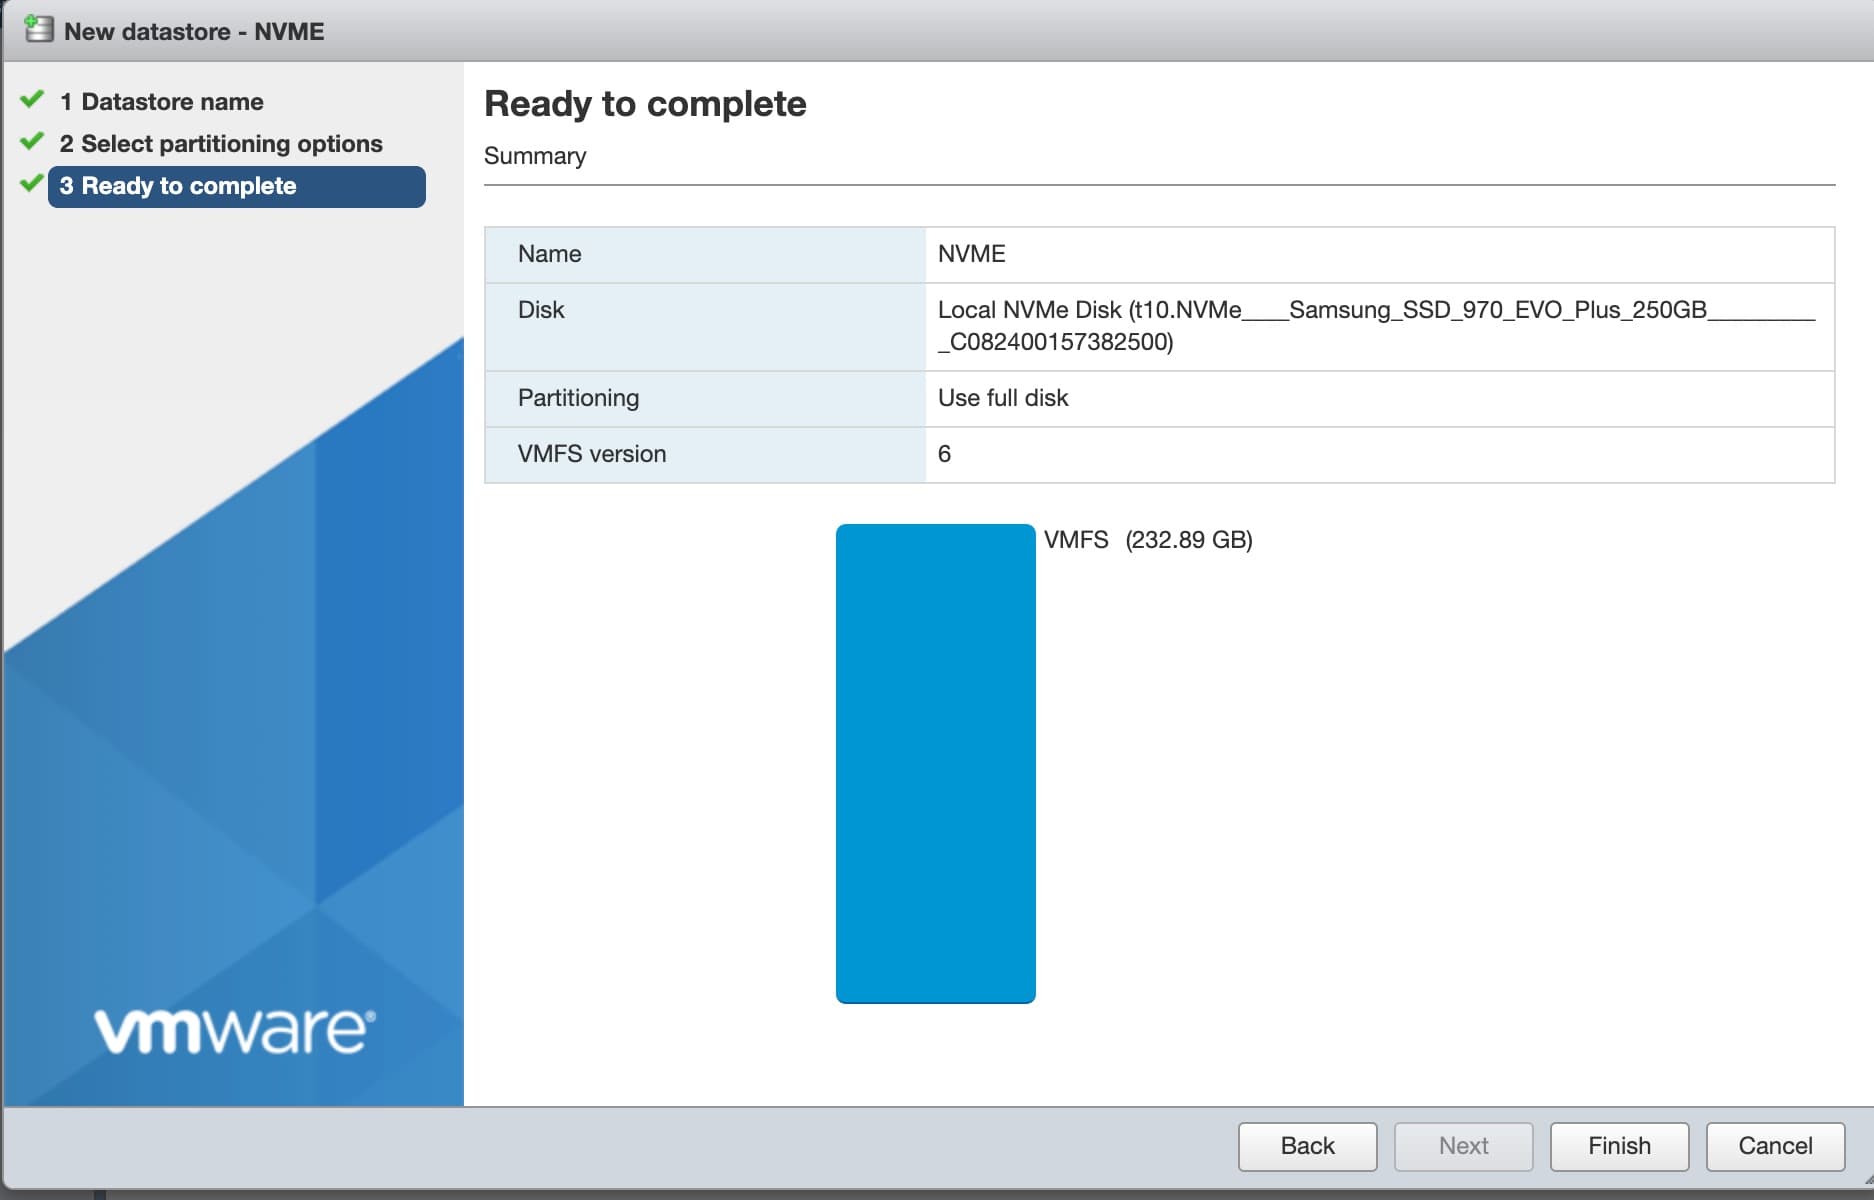Click the dialog resize grip in the corner
This screenshot has height=1200, width=1874.
(1866, 1181)
